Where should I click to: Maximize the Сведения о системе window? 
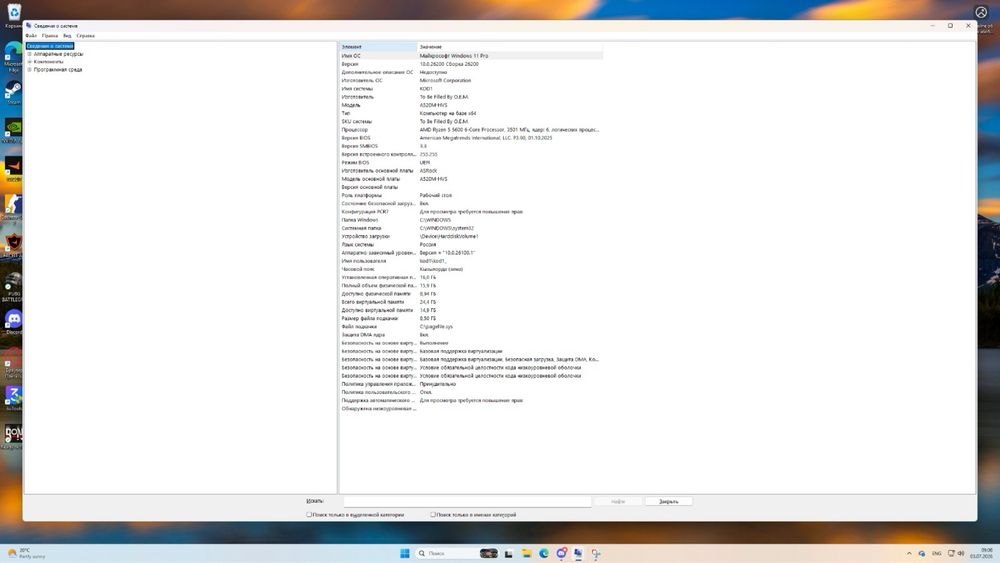tap(950, 26)
